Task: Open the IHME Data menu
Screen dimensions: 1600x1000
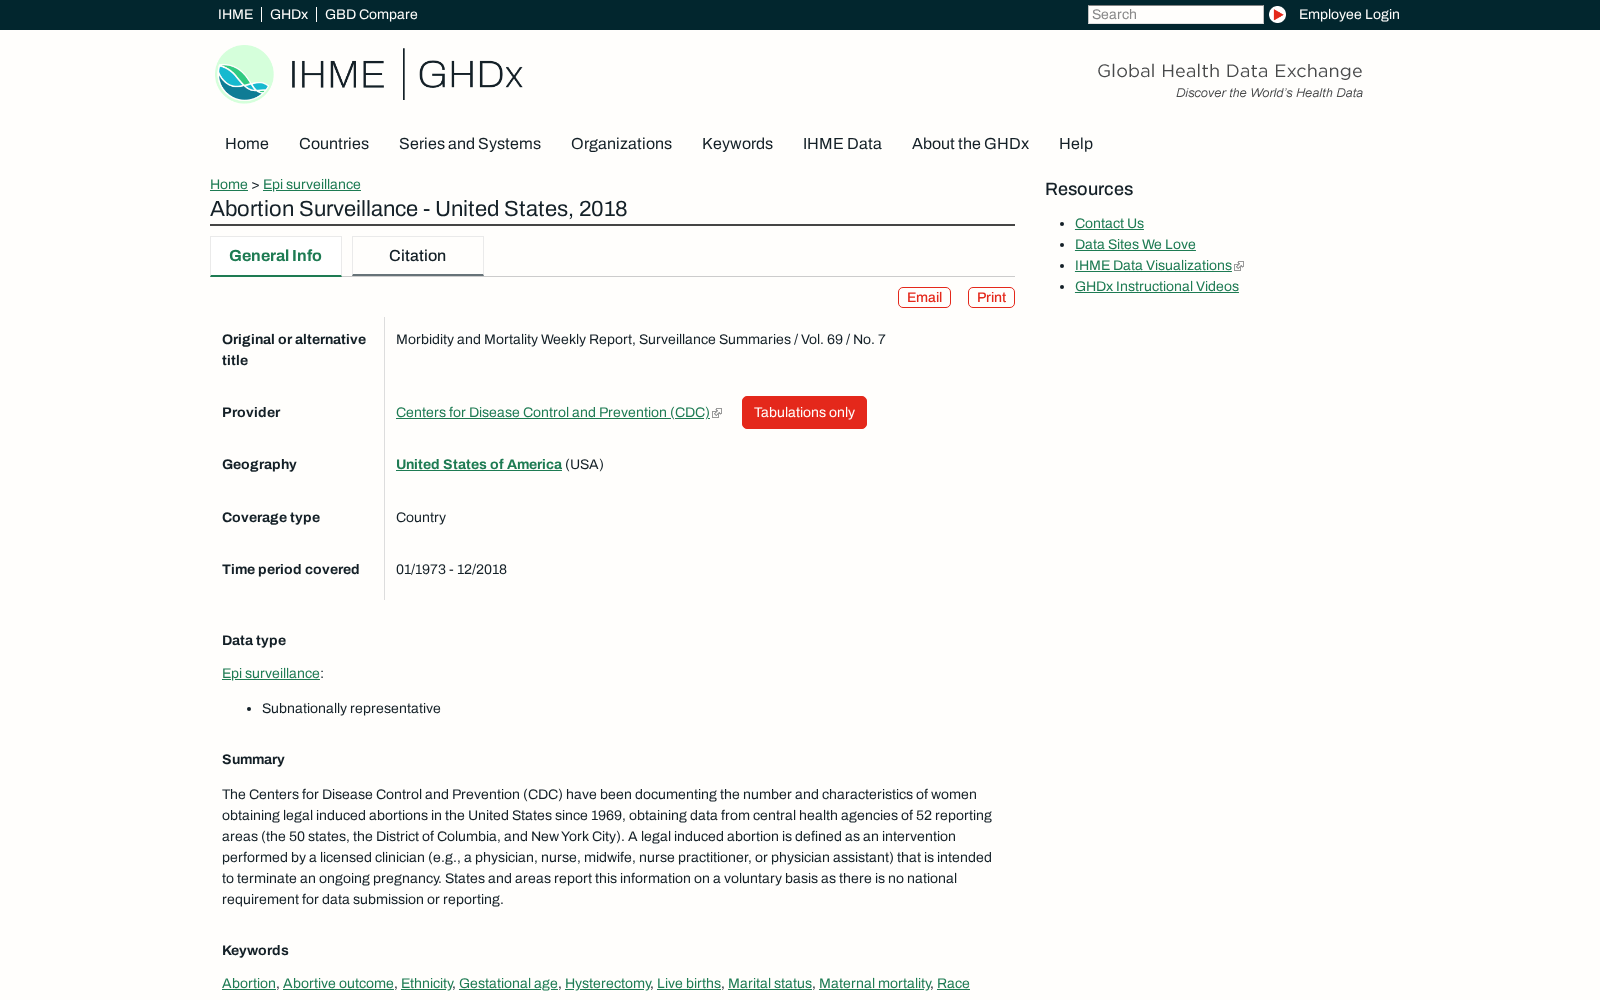Action: [x=842, y=144]
